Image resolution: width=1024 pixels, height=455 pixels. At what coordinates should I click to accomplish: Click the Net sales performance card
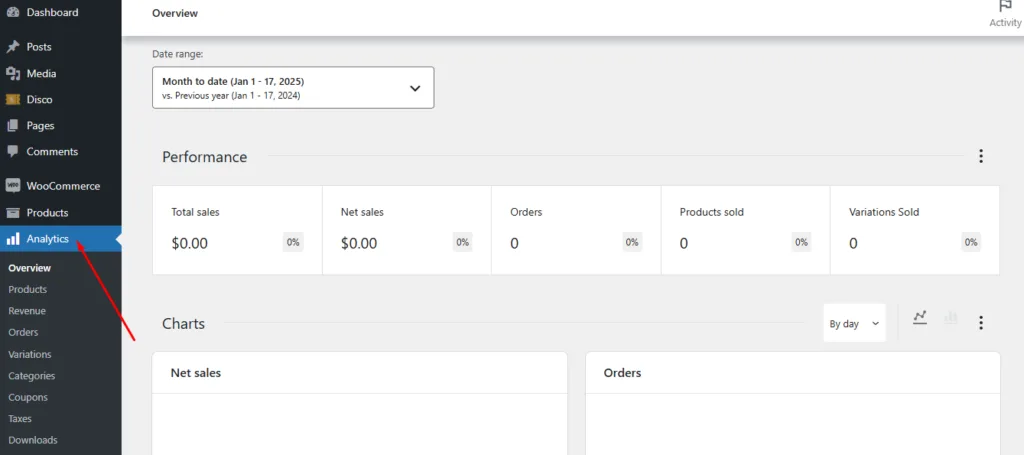coord(407,230)
